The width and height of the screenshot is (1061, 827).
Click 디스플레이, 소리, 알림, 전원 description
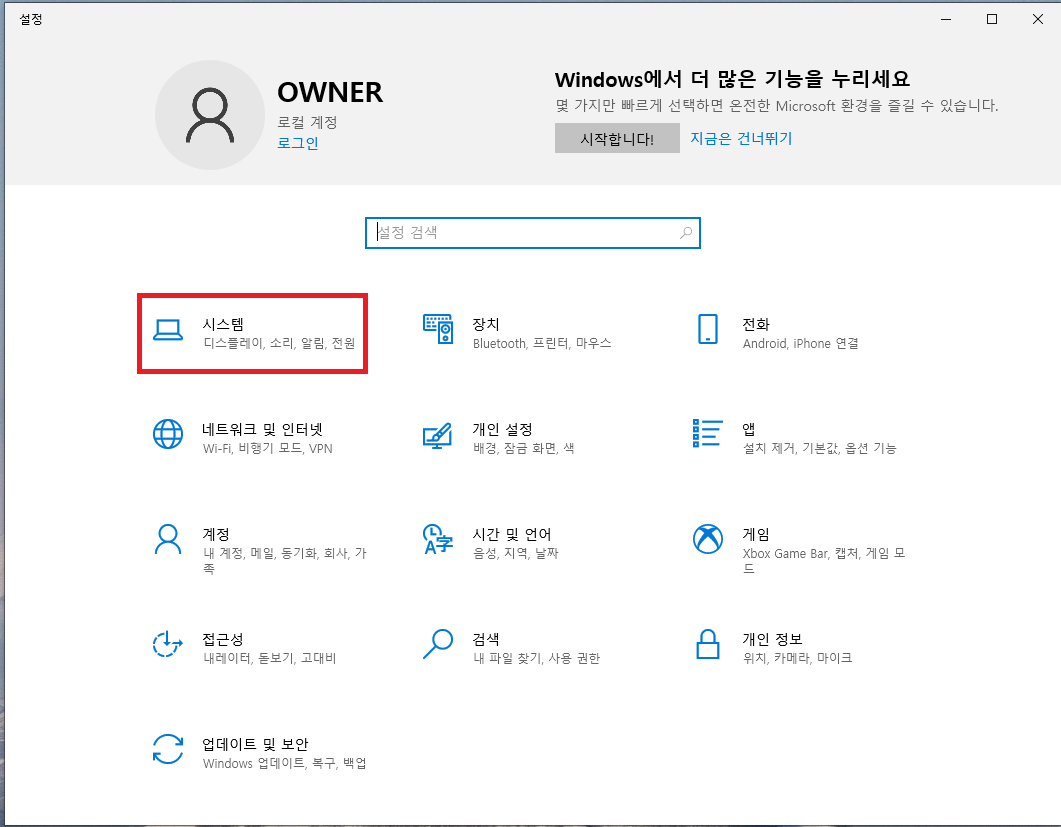point(279,343)
